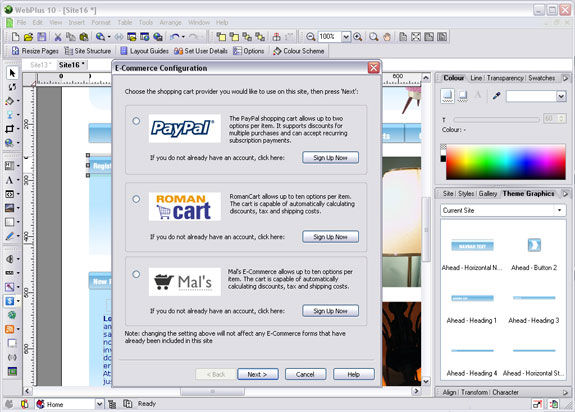Open the Options toolbar item
575x412 pixels.
[249, 51]
